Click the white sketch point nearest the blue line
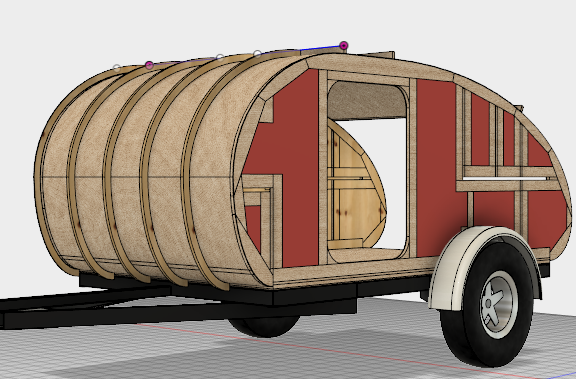The image size is (576, 379). [258, 54]
